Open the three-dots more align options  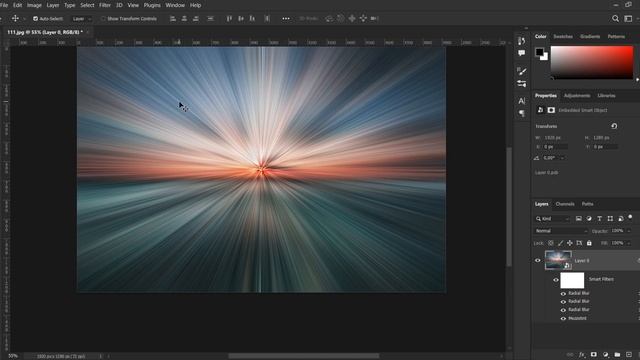click(x=286, y=18)
